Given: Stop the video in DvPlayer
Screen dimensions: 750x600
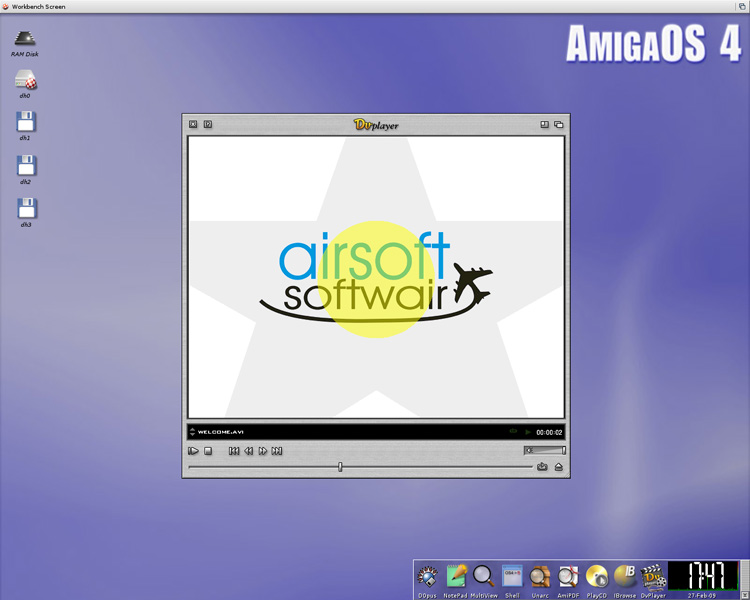Looking at the screenshot, I should tap(208, 451).
